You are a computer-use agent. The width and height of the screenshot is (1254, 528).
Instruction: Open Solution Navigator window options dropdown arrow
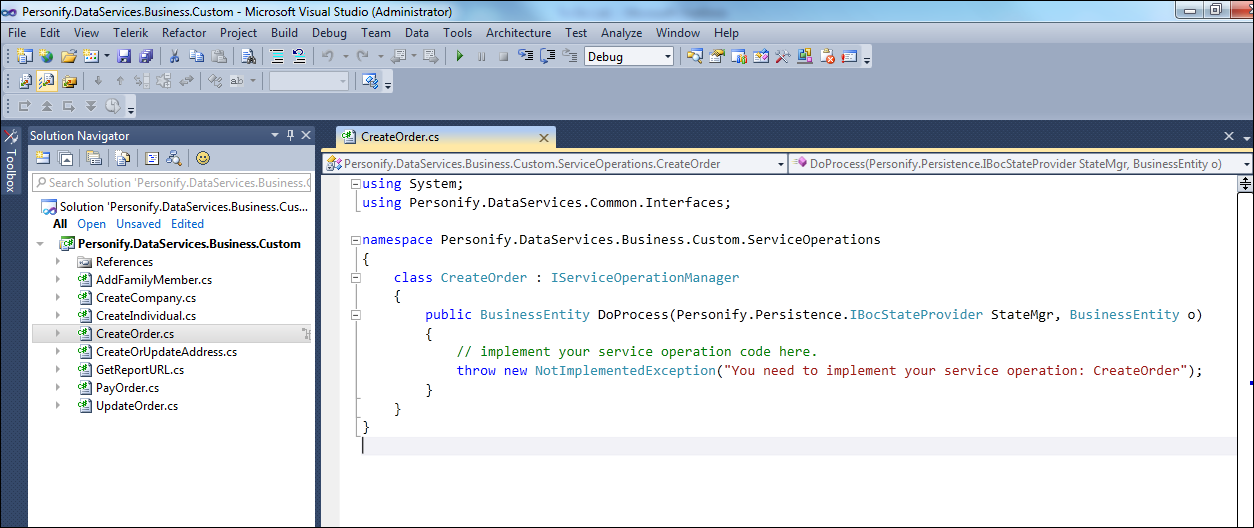(x=275, y=135)
